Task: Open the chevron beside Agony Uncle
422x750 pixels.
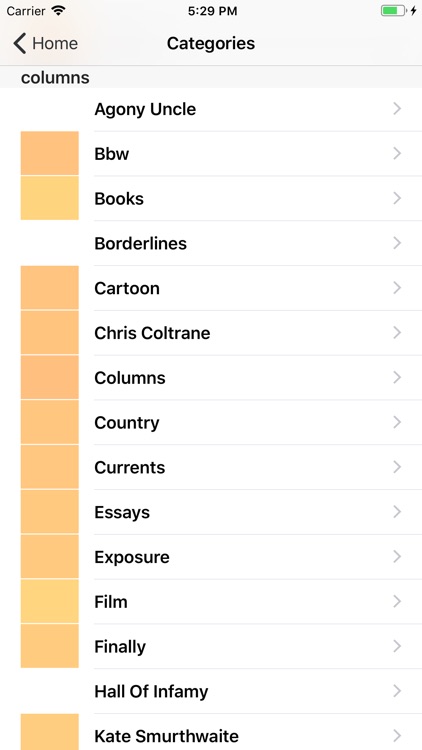Action: click(397, 109)
